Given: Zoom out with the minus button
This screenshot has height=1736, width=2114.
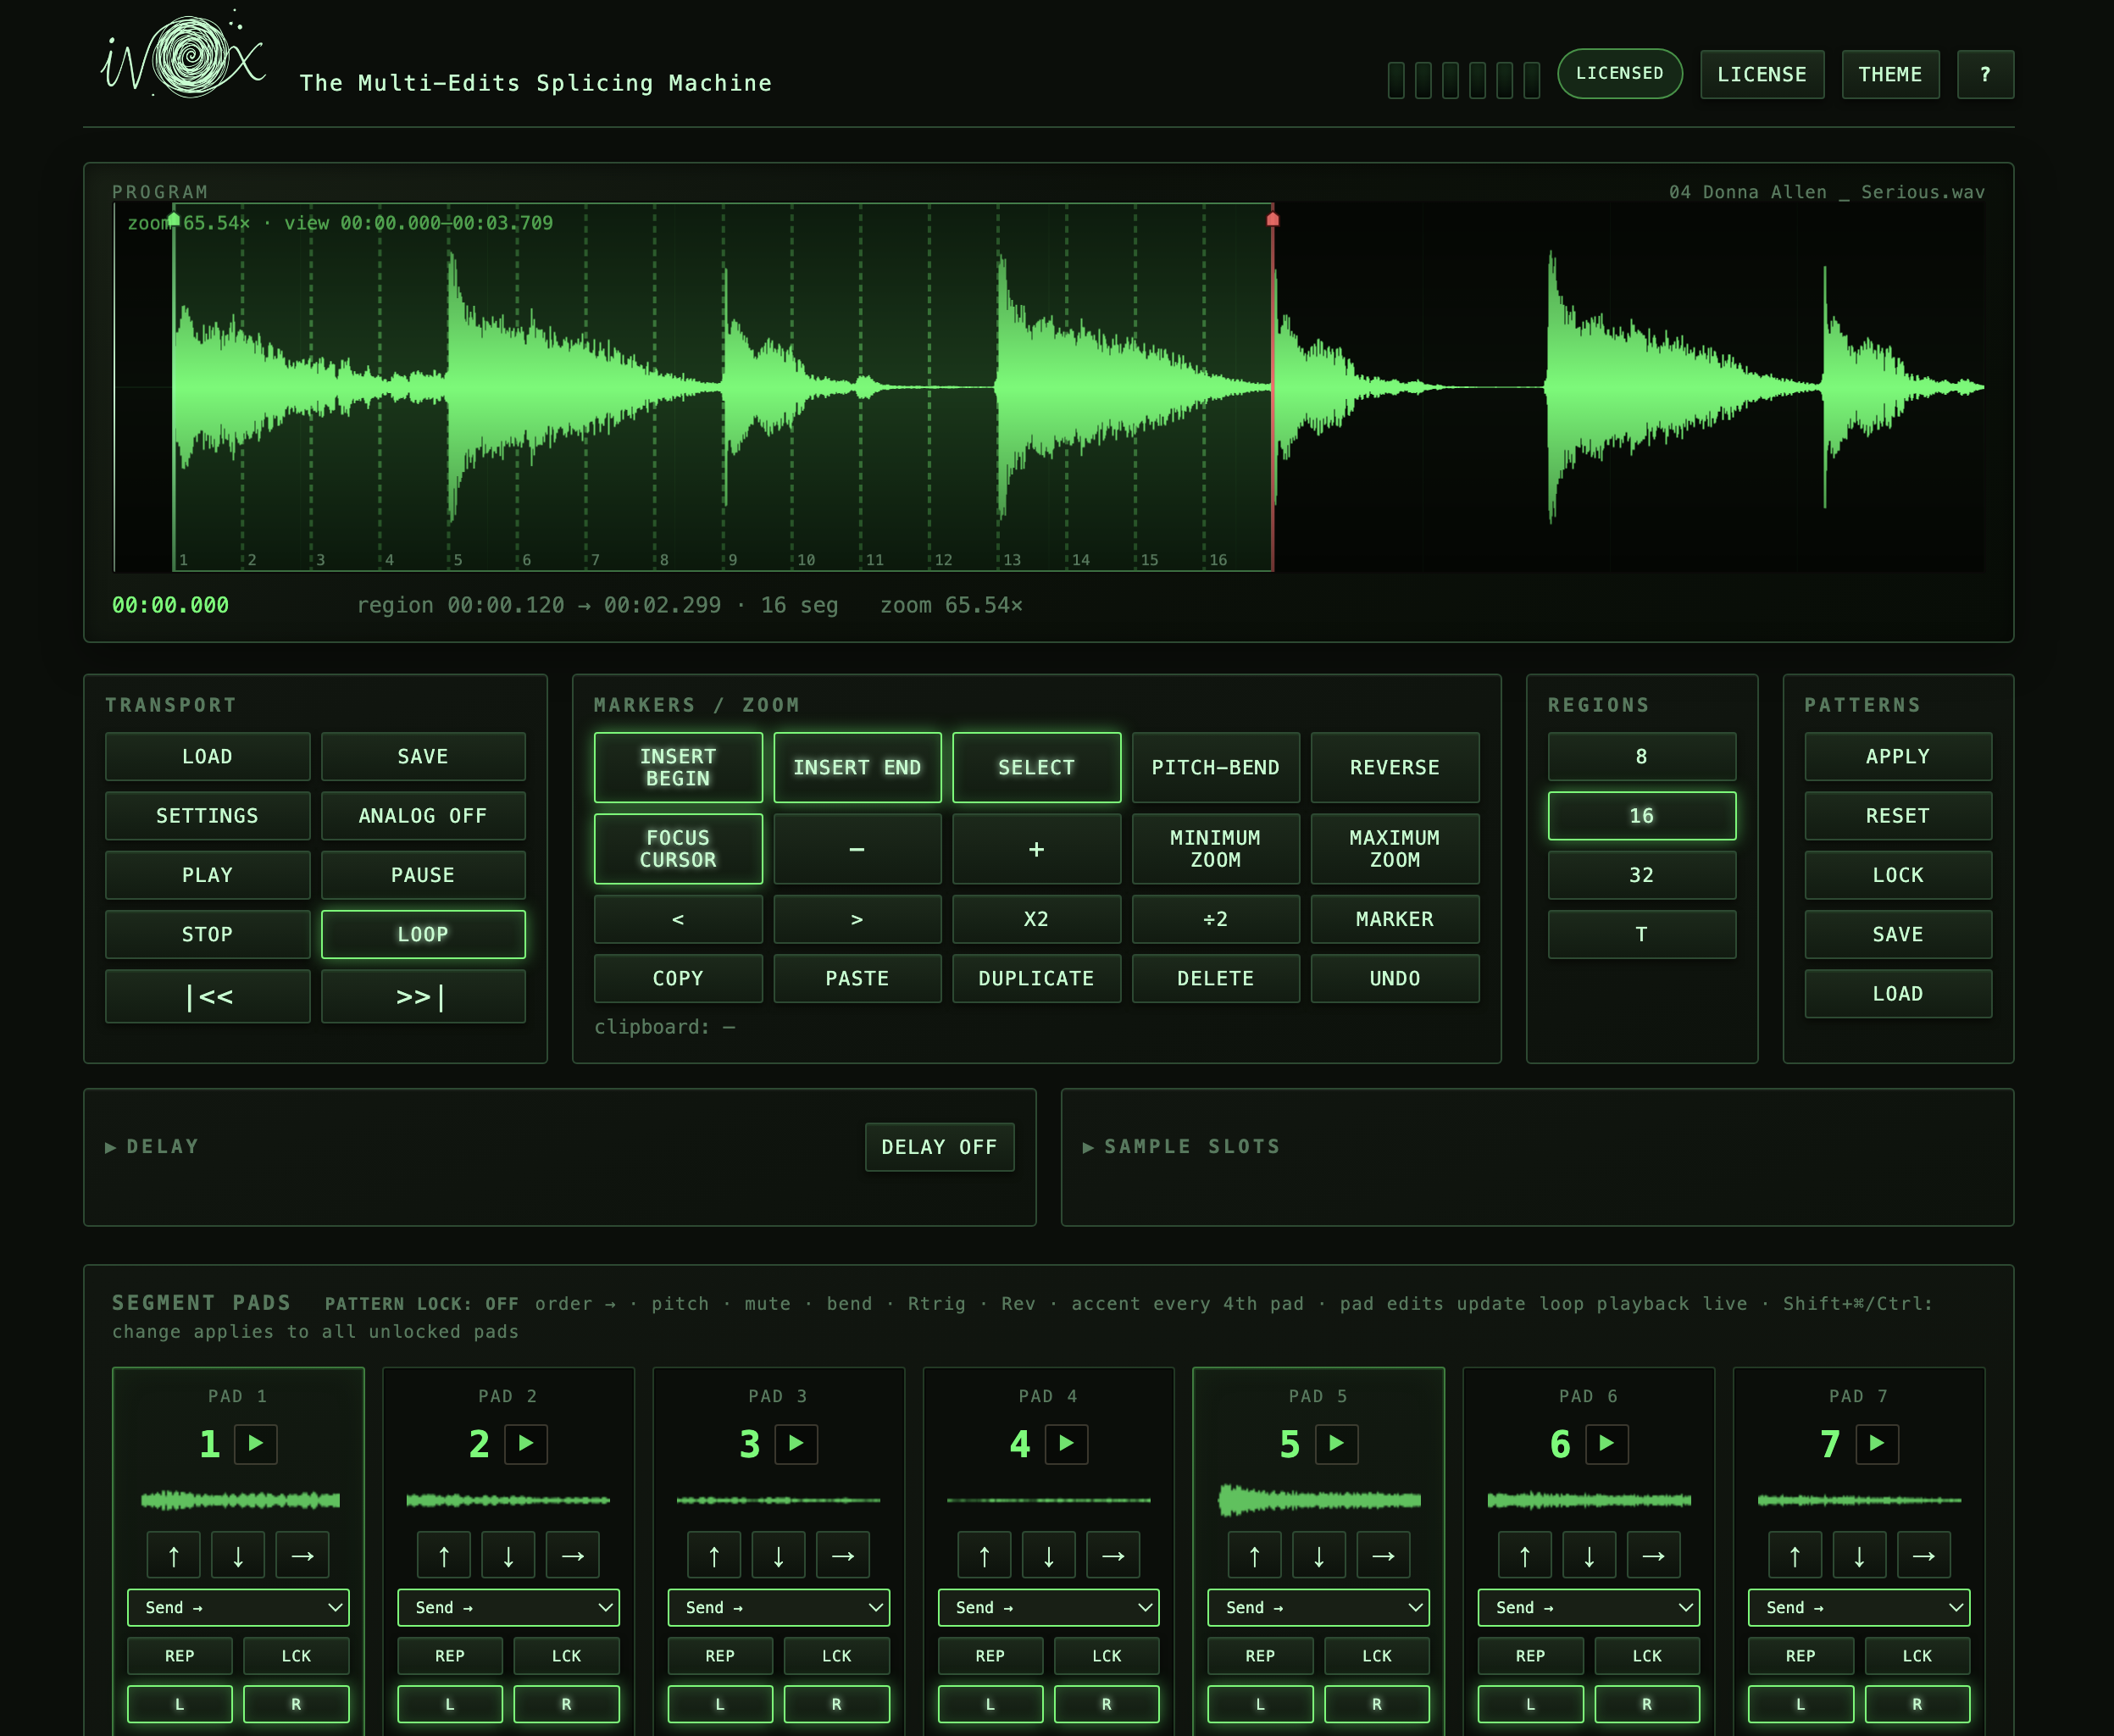Looking at the screenshot, I should [857, 849].
